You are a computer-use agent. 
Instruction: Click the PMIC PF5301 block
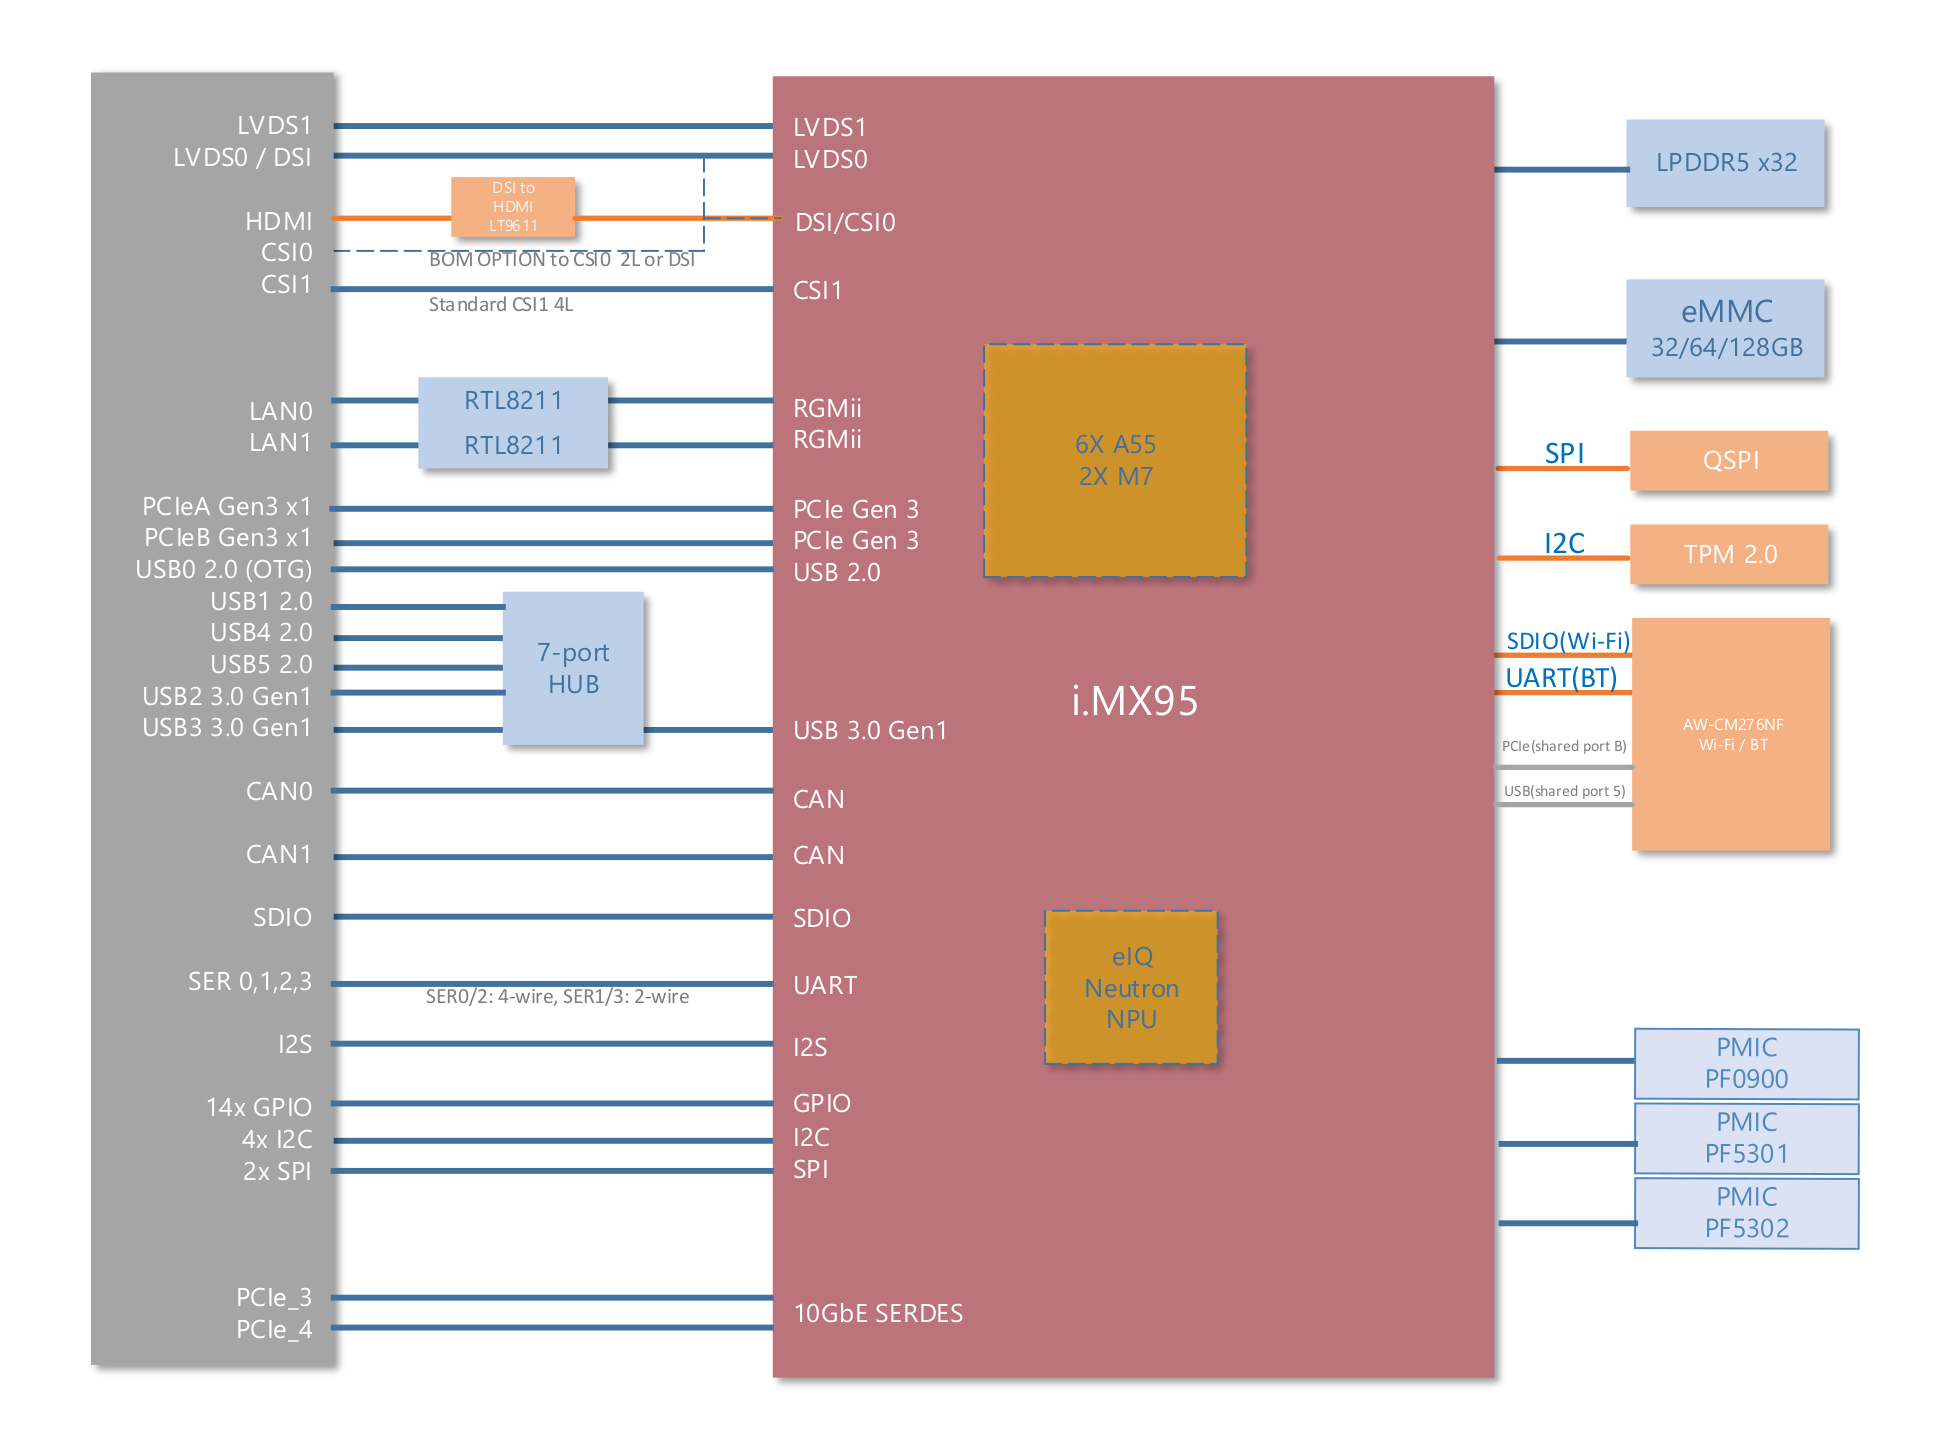[1746, 1139]
